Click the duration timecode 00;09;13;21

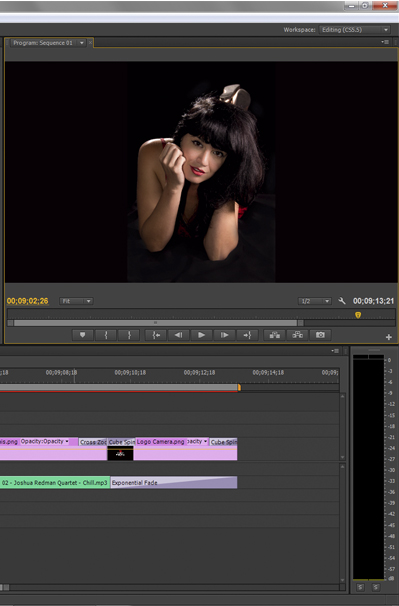click(x=373, y=301)
